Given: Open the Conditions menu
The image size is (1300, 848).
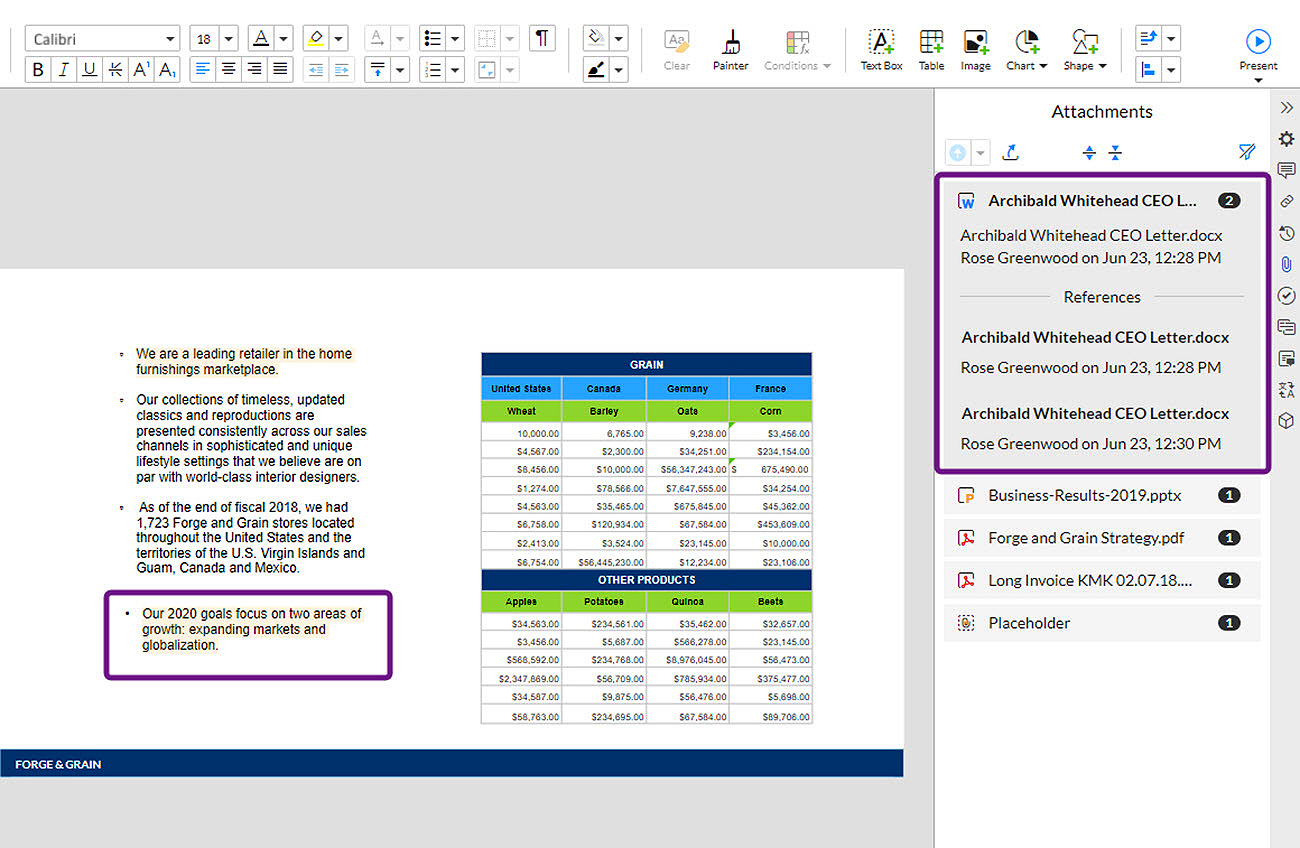Looking at the screenshot, I should click(x=797, y=48).
